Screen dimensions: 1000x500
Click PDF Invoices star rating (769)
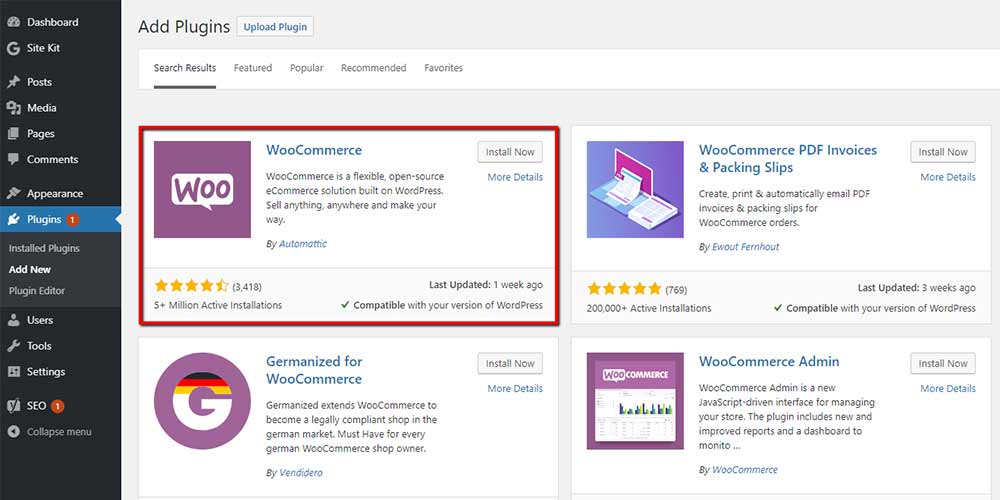point(624,289)
